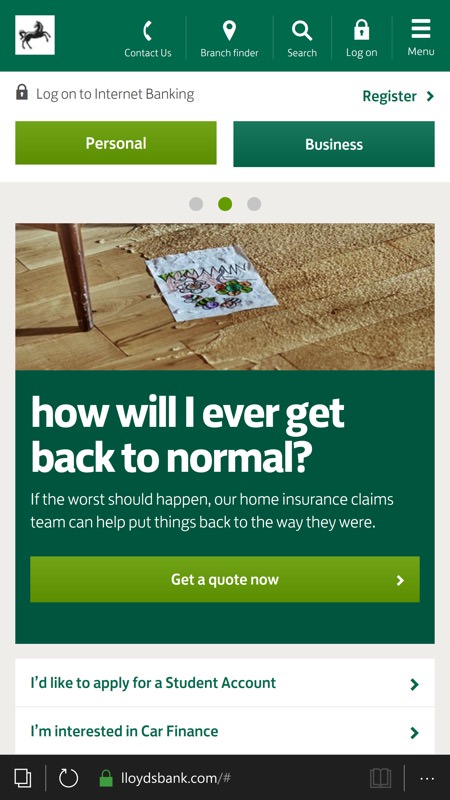450x800 pixels.
Task: Click Get a quote now button
Action: 225,579
